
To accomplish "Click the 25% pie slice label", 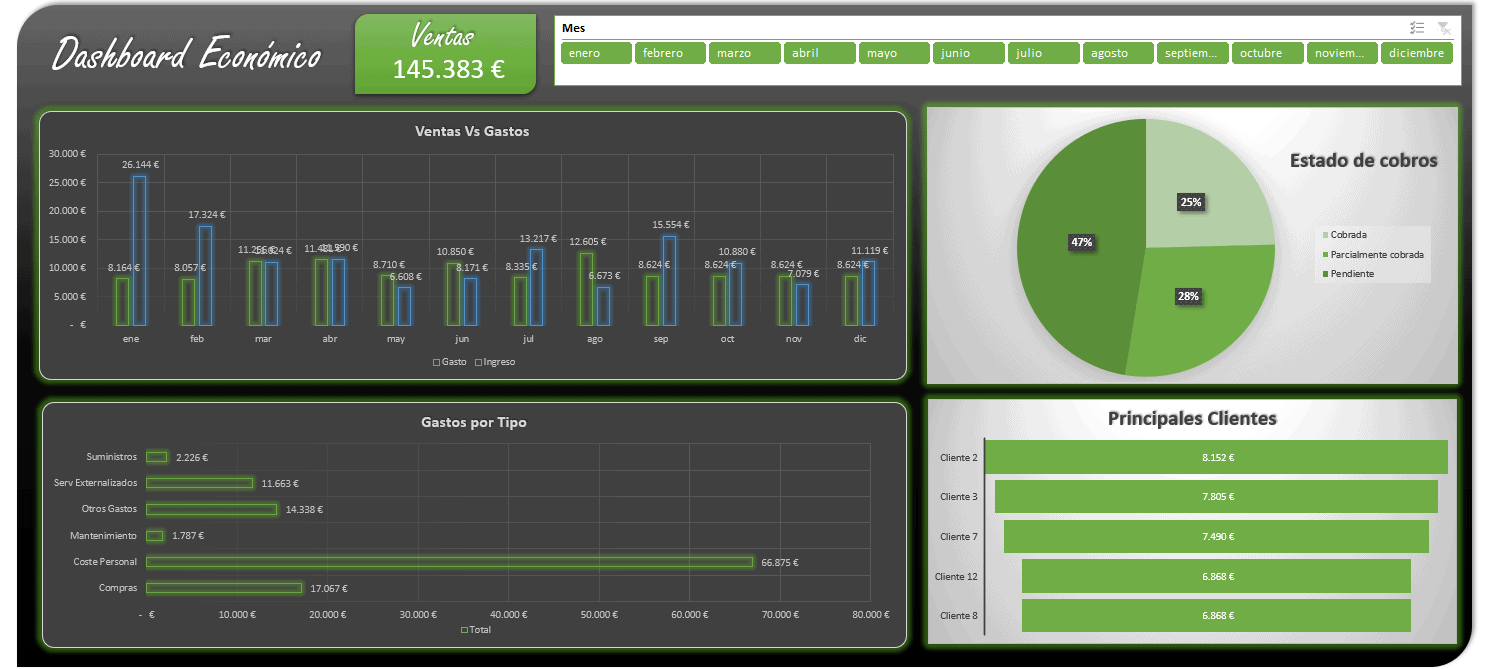I will pos(1191,202).
